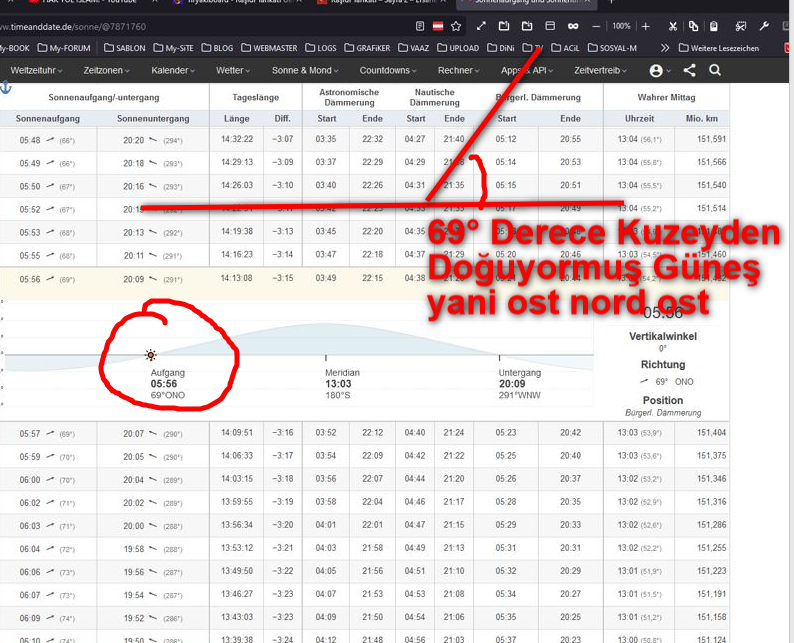Viewport: 794px width, 643px height.
Task: Open the WEBMASTER bookmark folder
Action: coord(270,47)
